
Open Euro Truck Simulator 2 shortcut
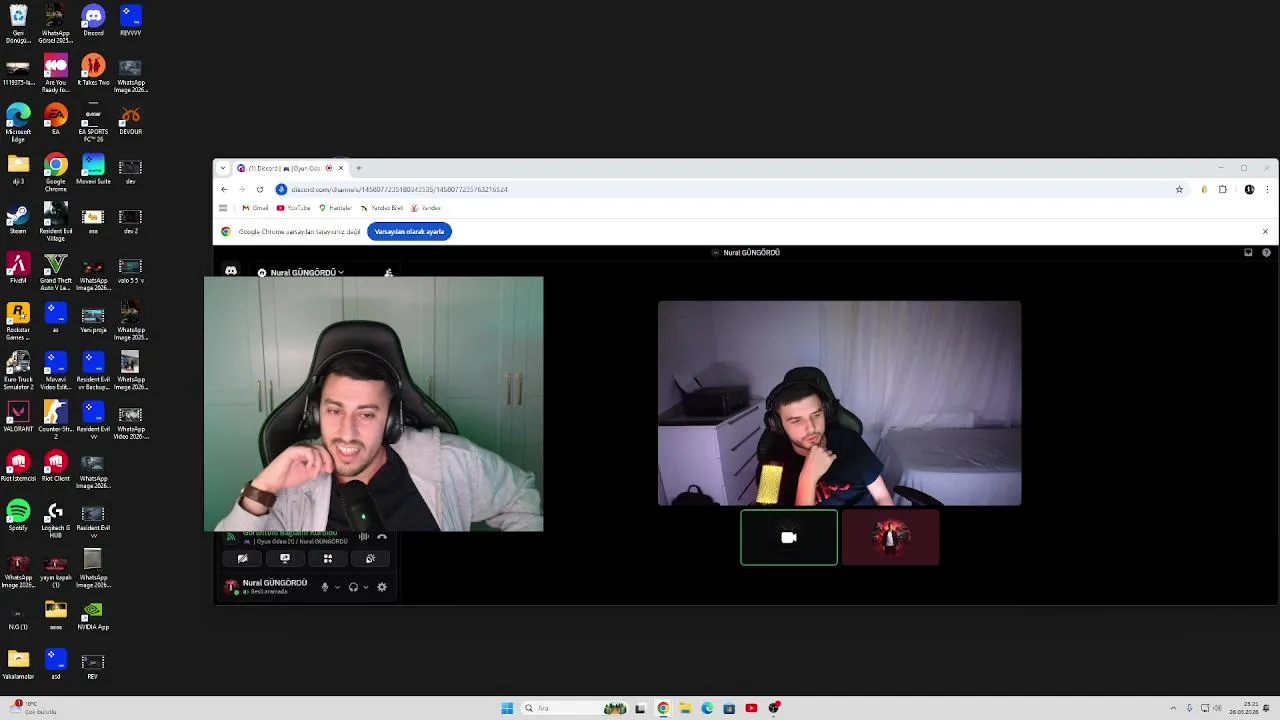click(x=18, y=369)
